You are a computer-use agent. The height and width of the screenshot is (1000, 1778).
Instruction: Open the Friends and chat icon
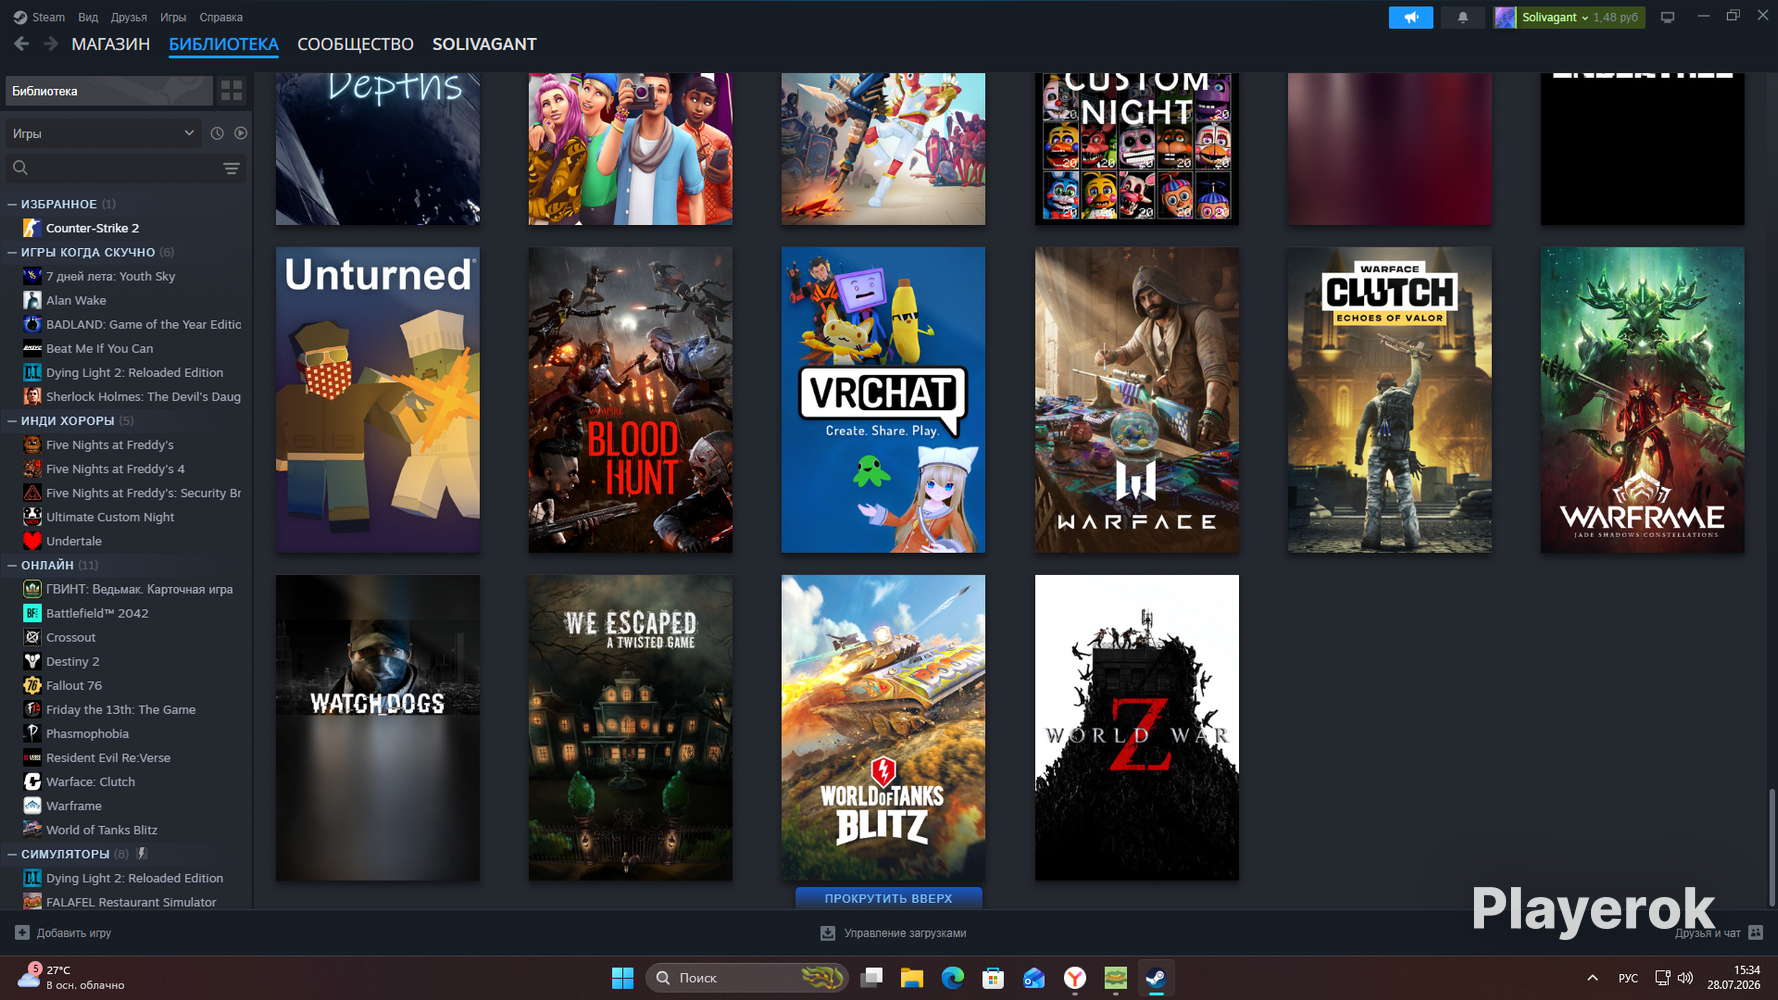coord(1756,933)
